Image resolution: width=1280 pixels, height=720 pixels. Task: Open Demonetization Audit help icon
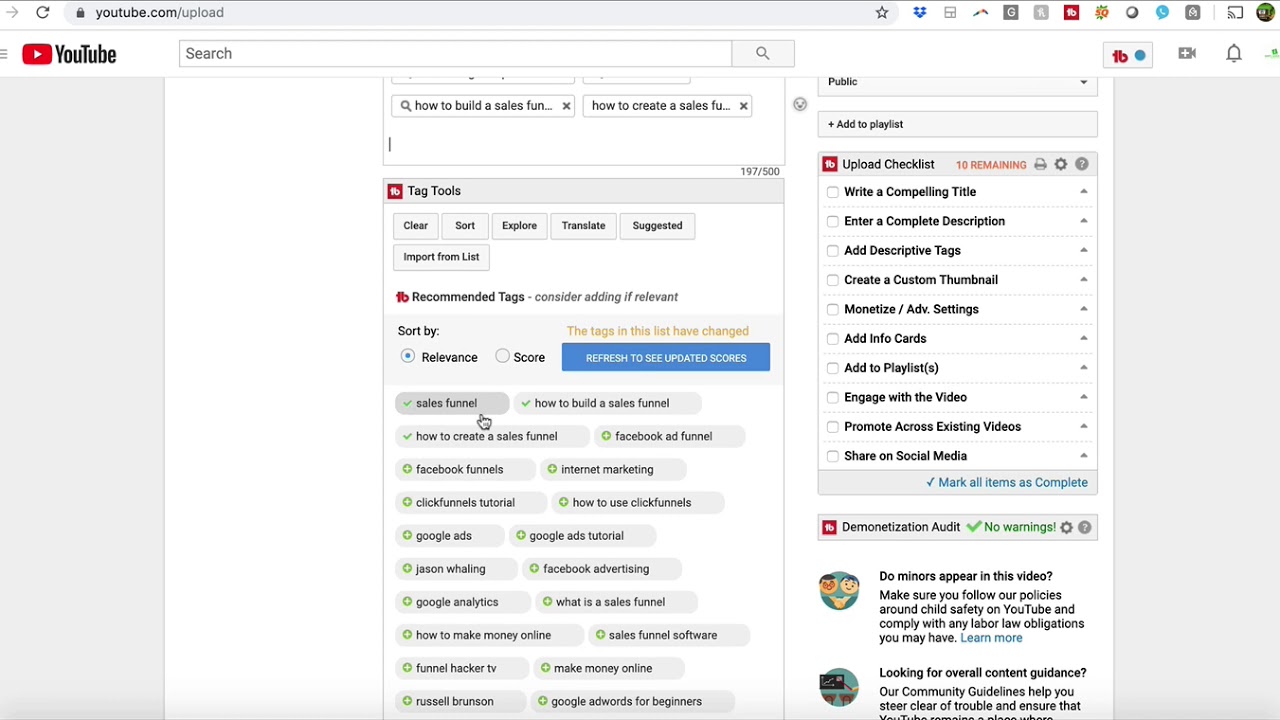point(1084,528)
